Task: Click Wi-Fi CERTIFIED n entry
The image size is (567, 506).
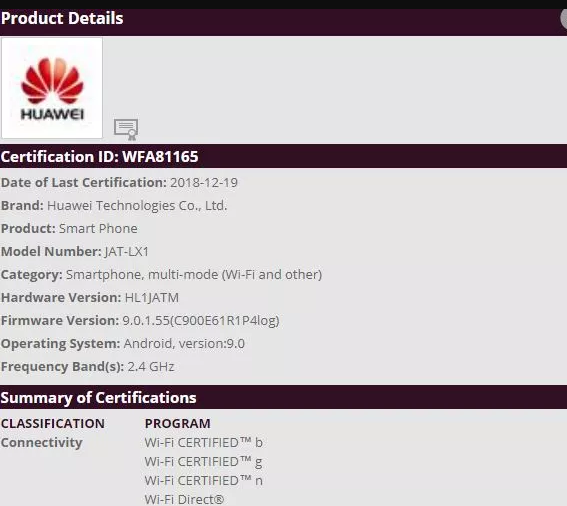Action: 204,481
